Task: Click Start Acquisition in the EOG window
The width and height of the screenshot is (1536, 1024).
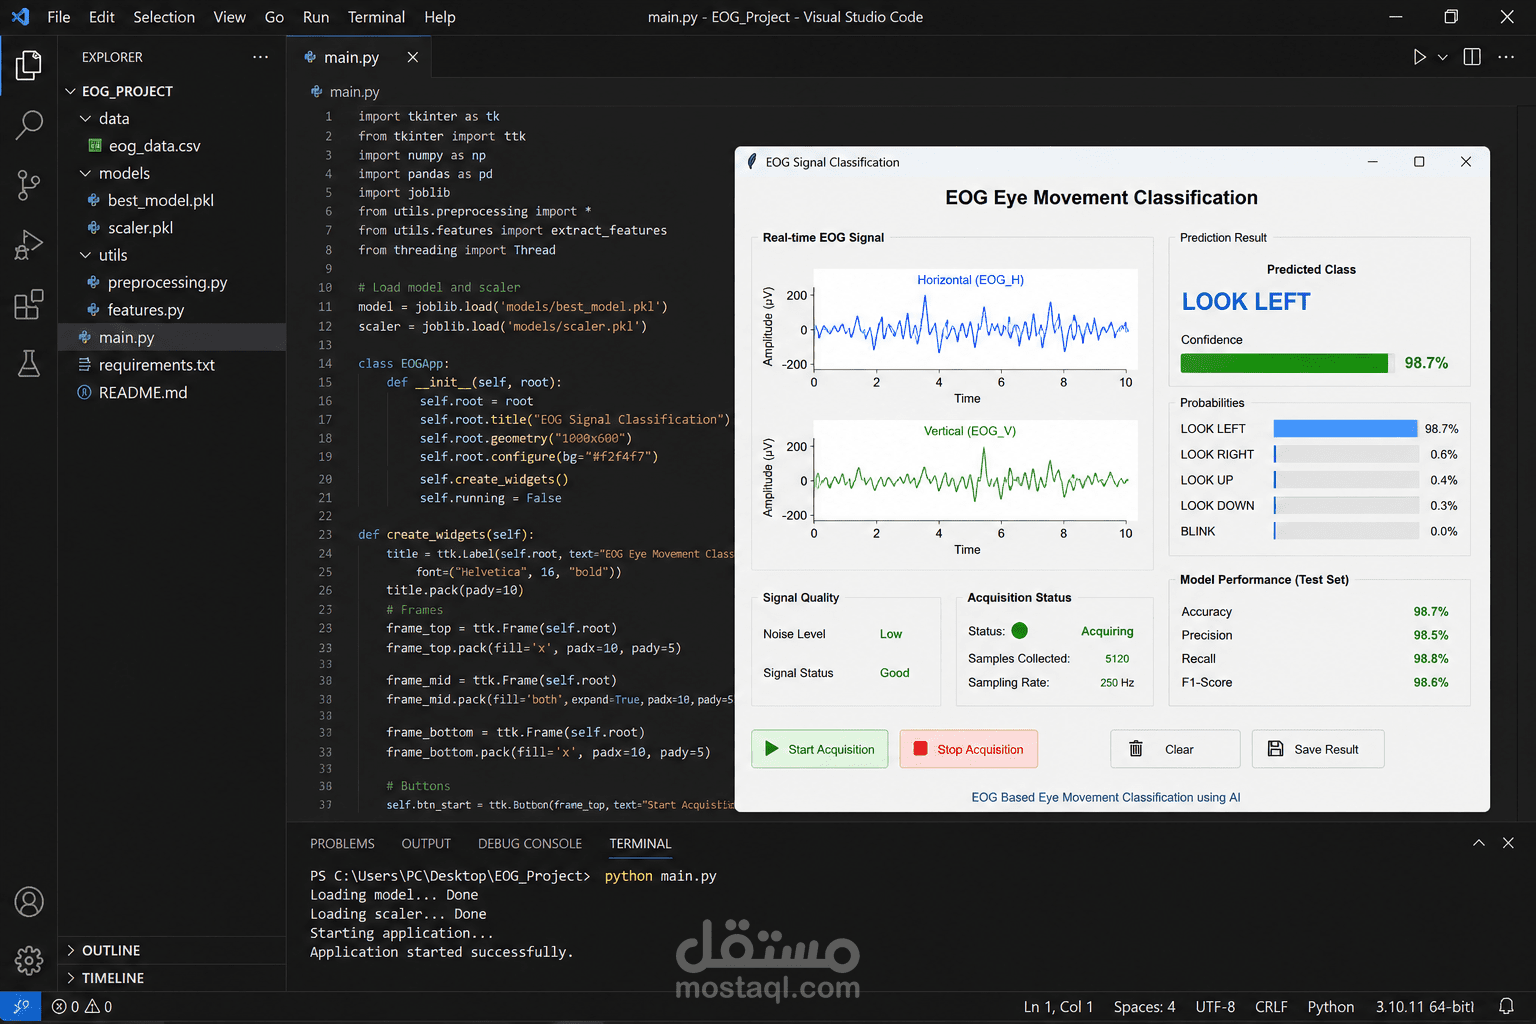Action: (819, 749)
